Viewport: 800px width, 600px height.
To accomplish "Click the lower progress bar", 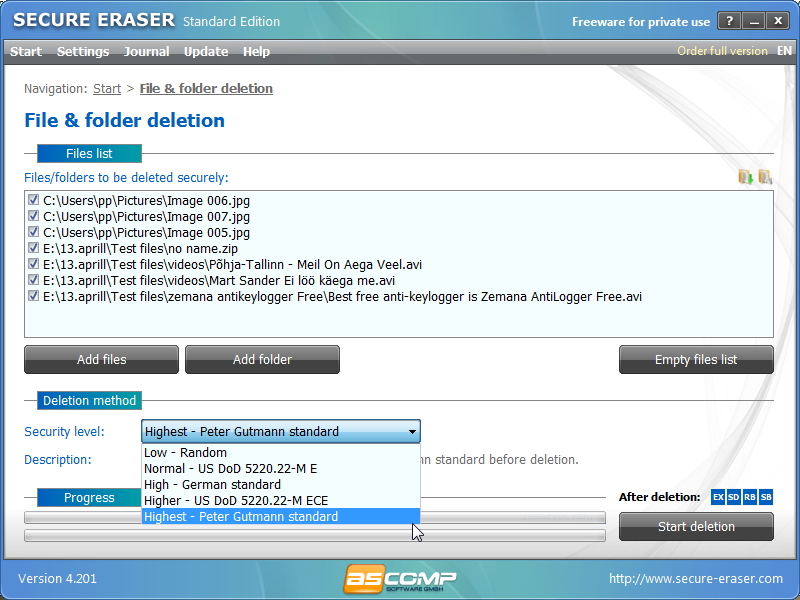I will pyautogui.click(x=315, y=535).
